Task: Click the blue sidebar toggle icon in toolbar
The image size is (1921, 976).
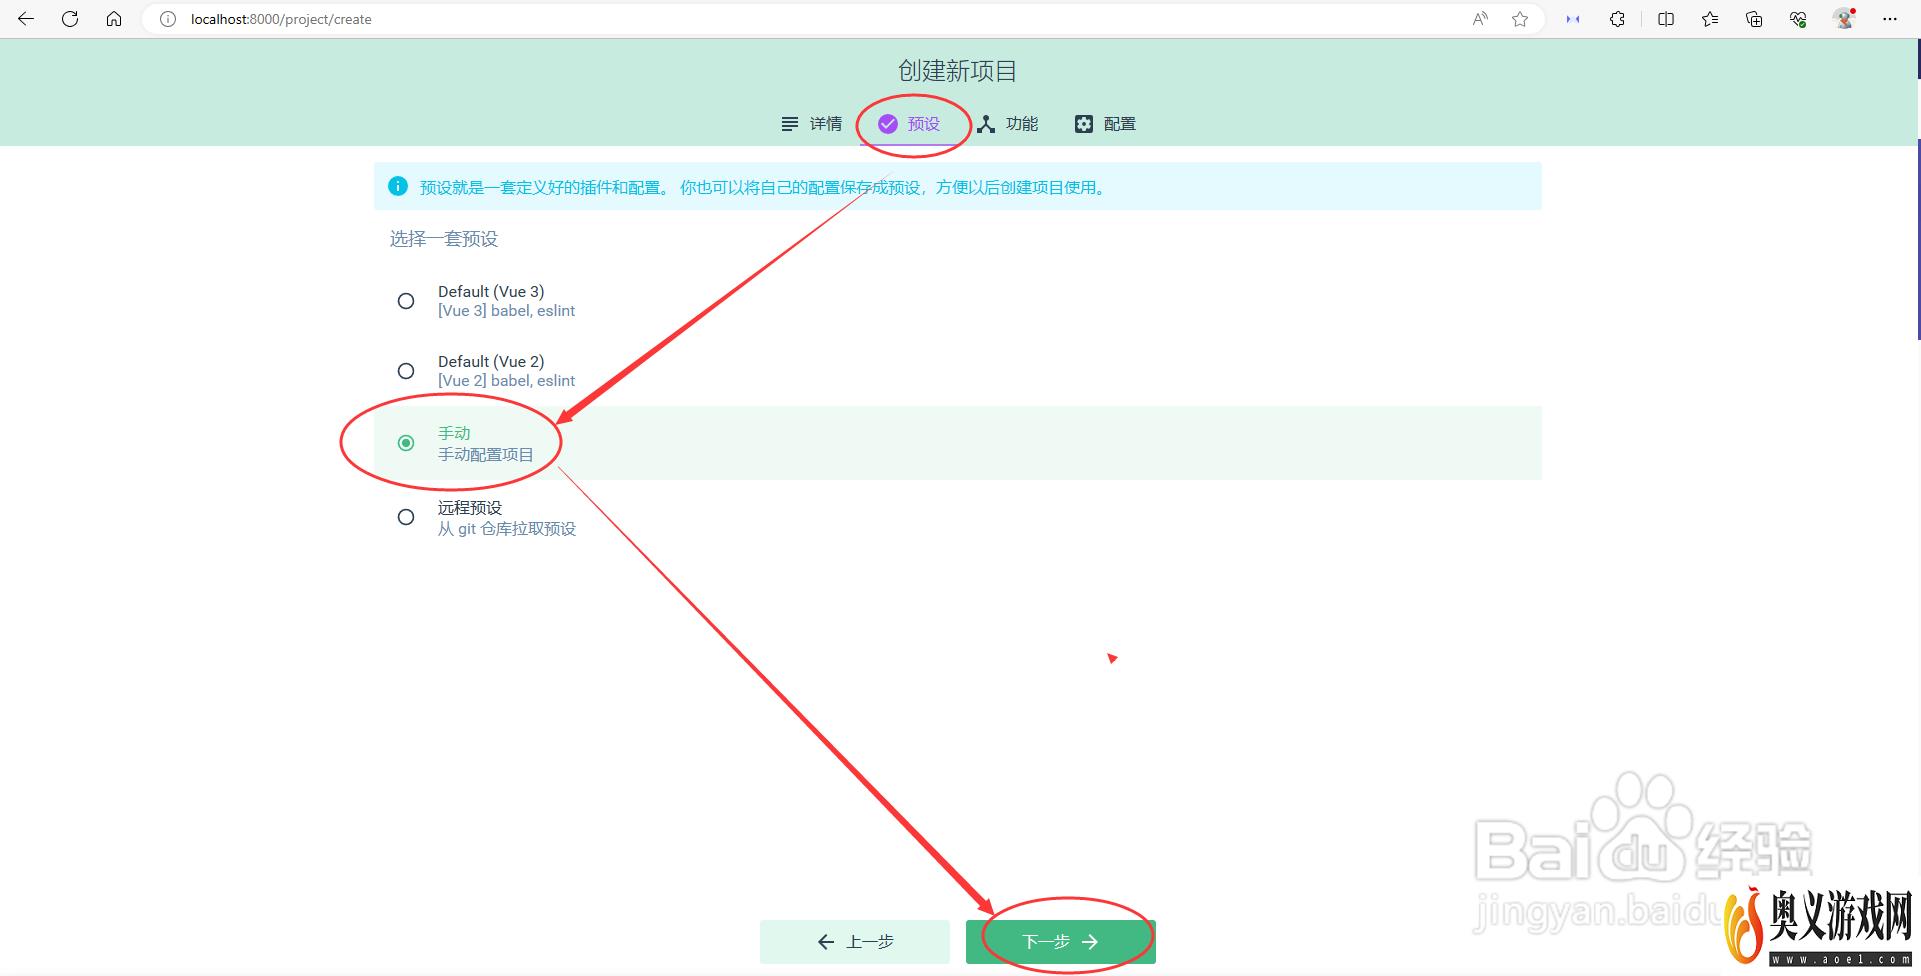Action: (1573, 19)
